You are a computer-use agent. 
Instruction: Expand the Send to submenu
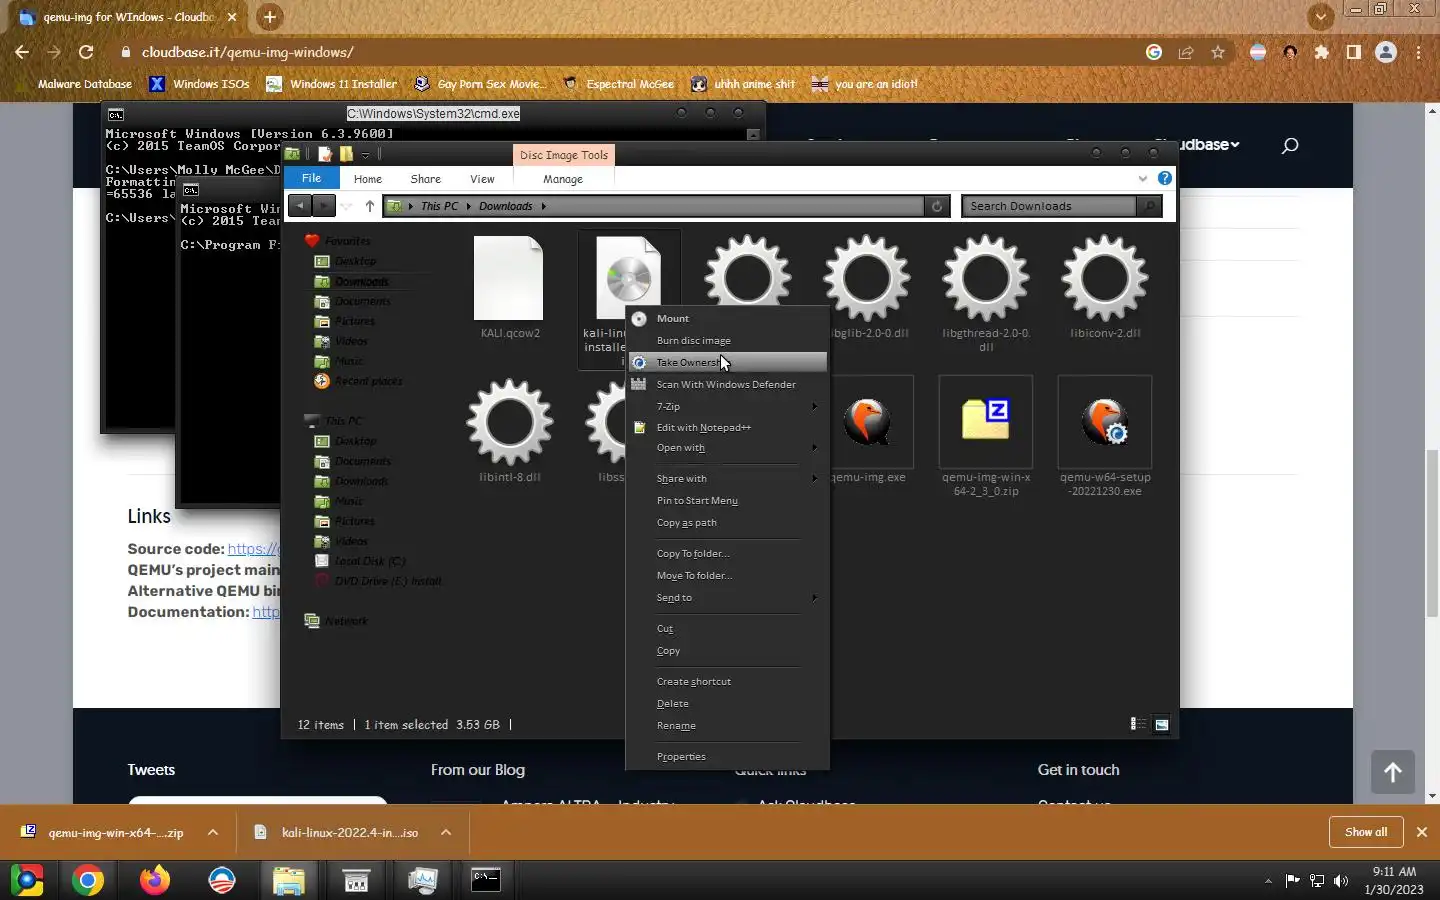(x=727, y=597)
